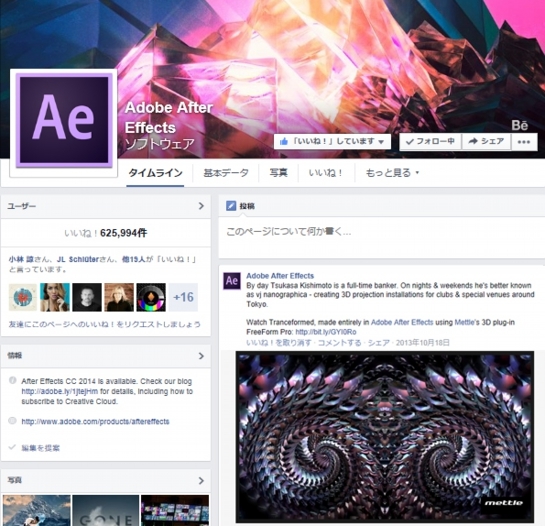This screenshot has width=545, height=526.
Task: Expand the 情報 section arrow
Action: click(201, 356)
